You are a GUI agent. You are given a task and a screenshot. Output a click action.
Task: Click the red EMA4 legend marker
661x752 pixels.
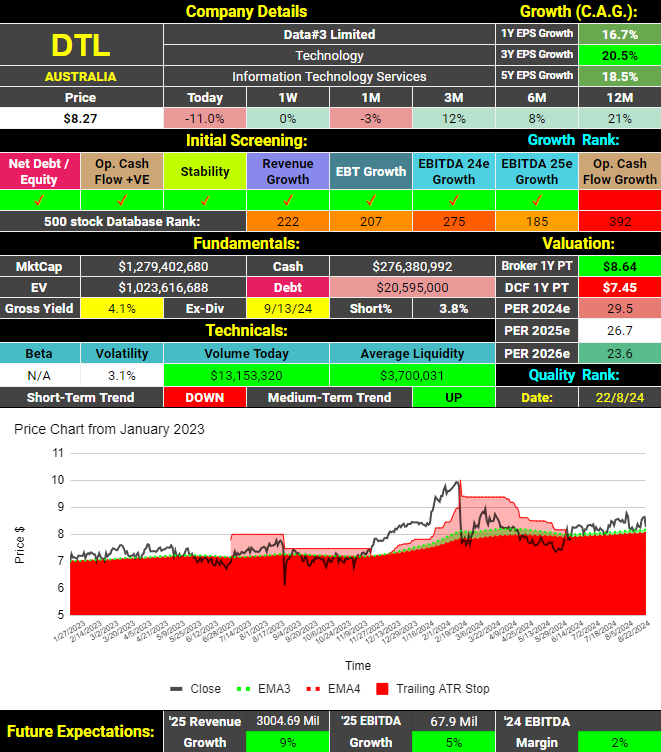pyautogui.click(x=313, y=689)
